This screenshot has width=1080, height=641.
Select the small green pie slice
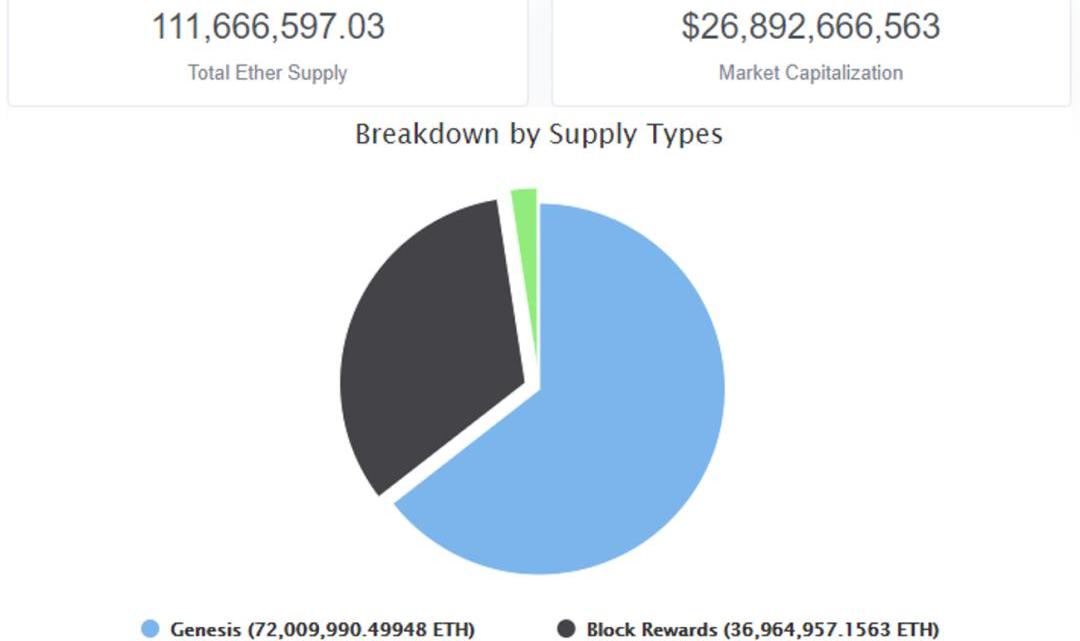pos(526,260)
